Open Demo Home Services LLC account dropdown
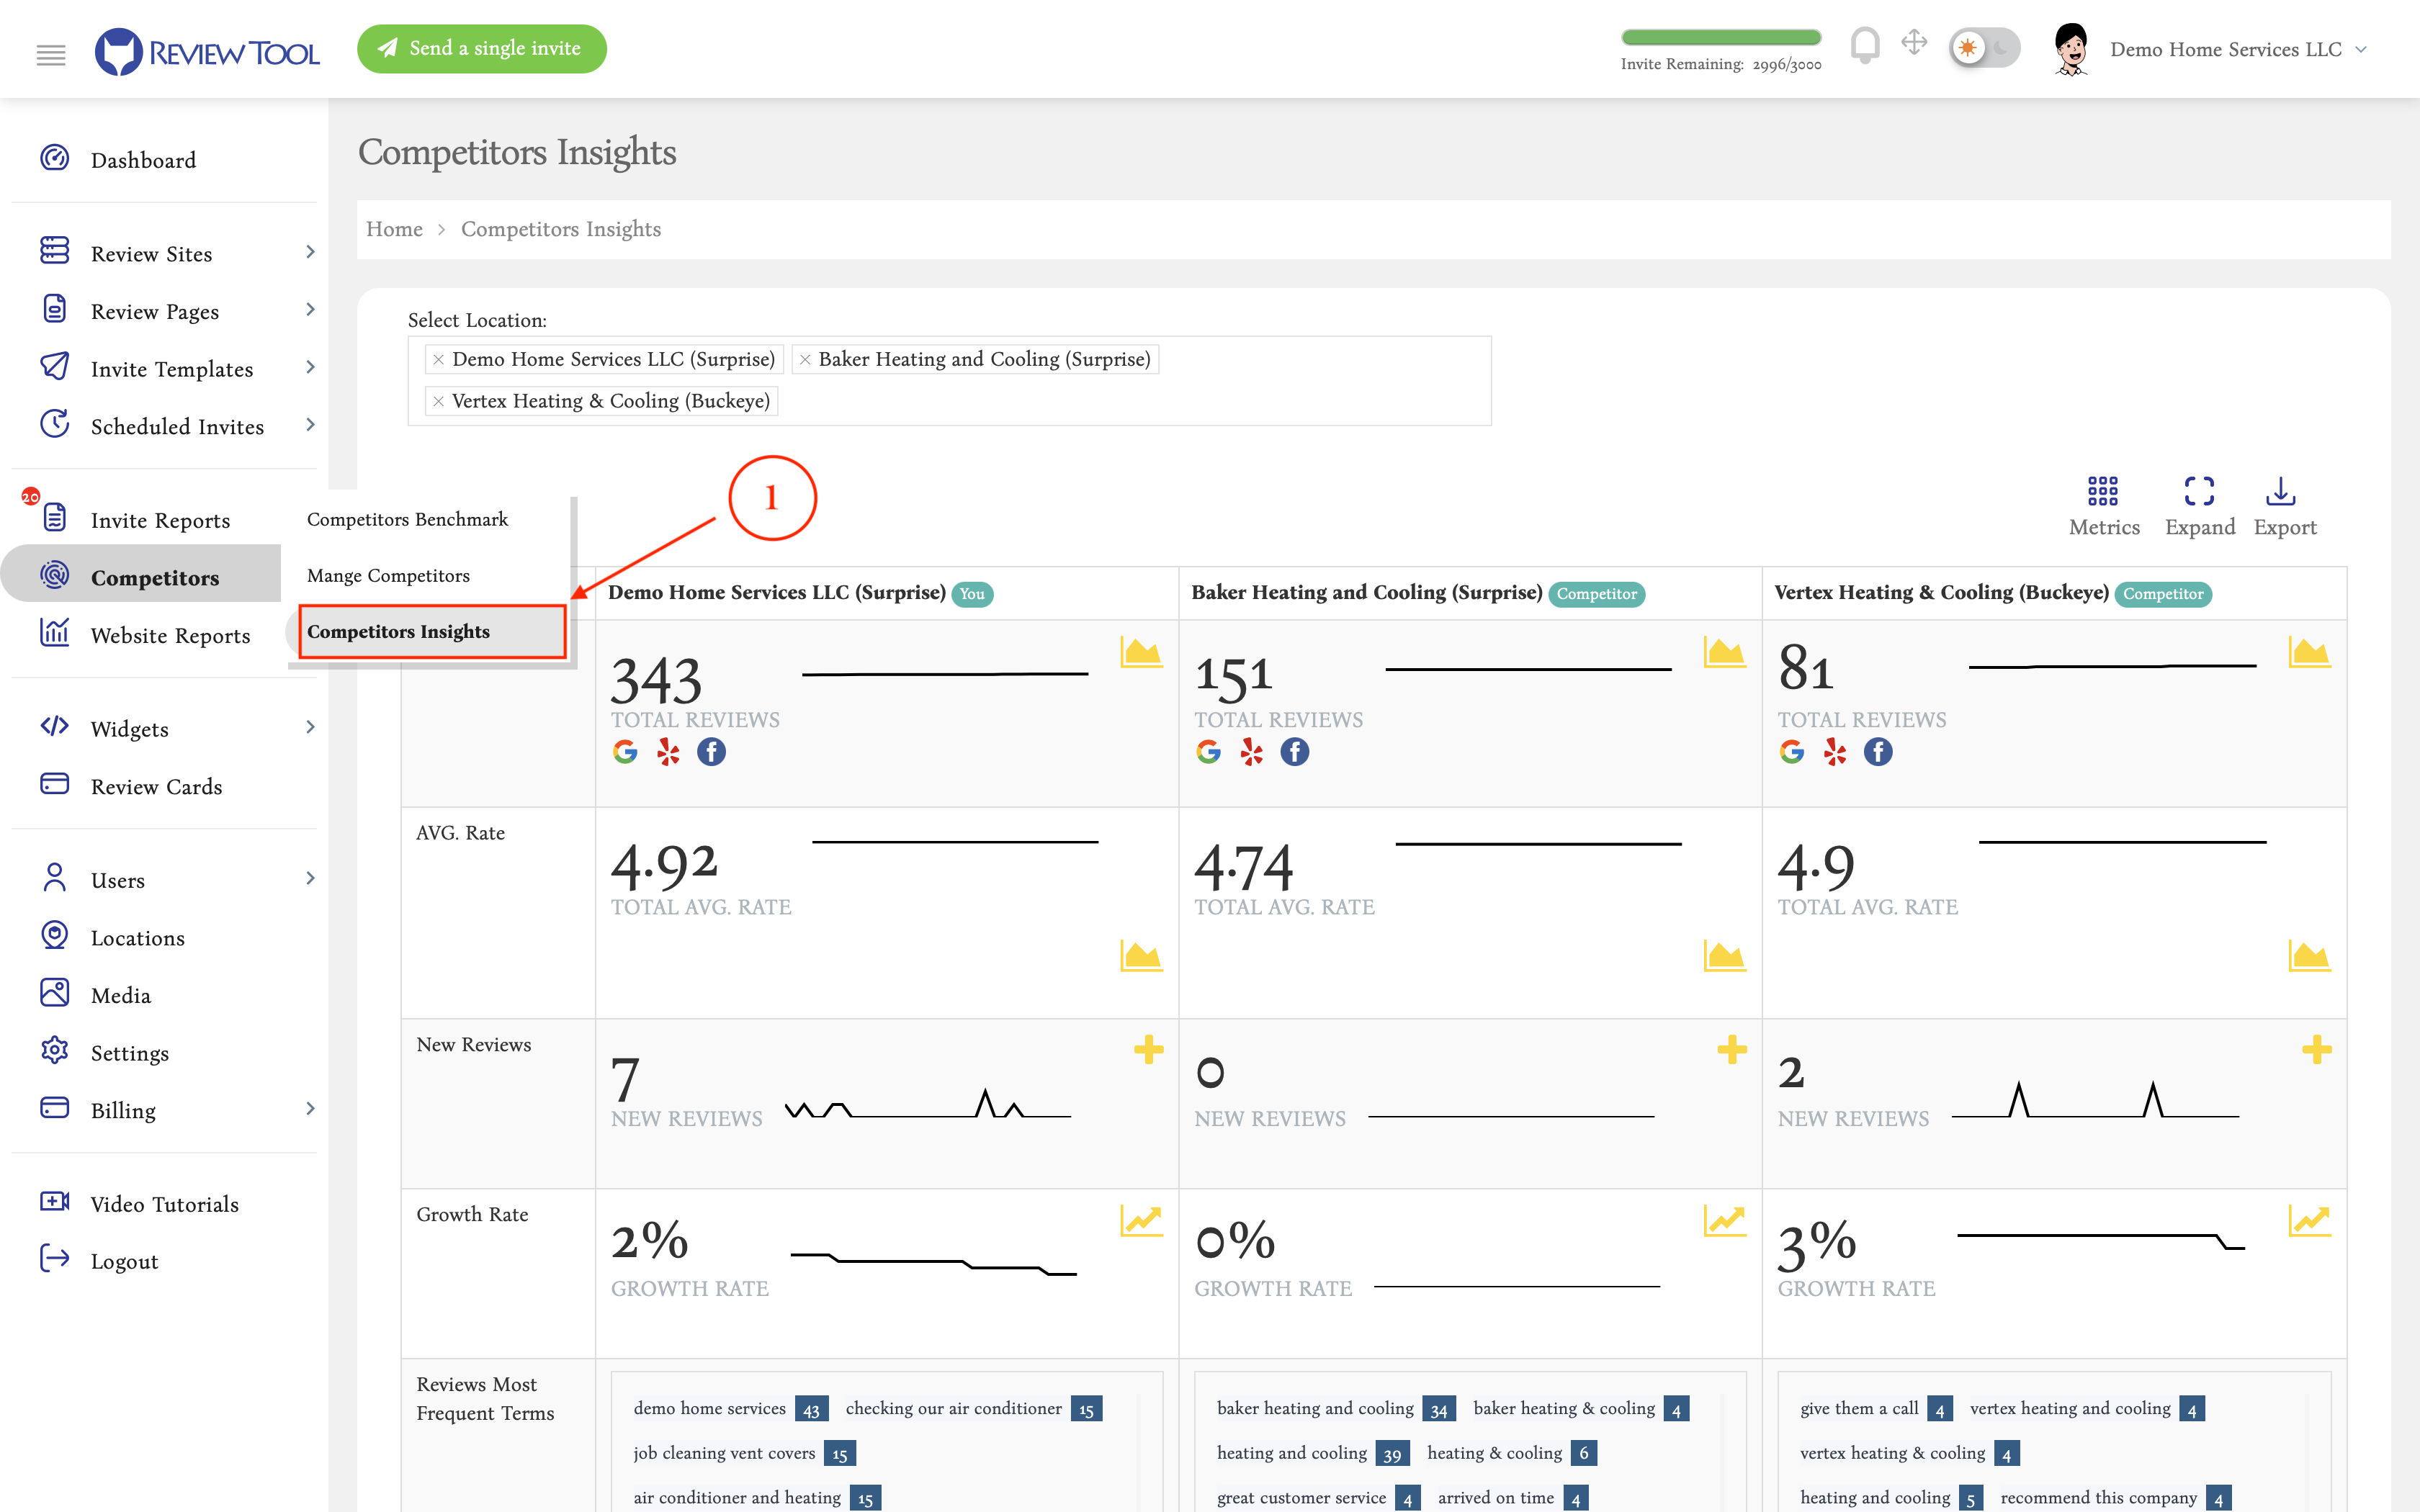Viewport: 2420px width, 1512px height. [2238, 49]
